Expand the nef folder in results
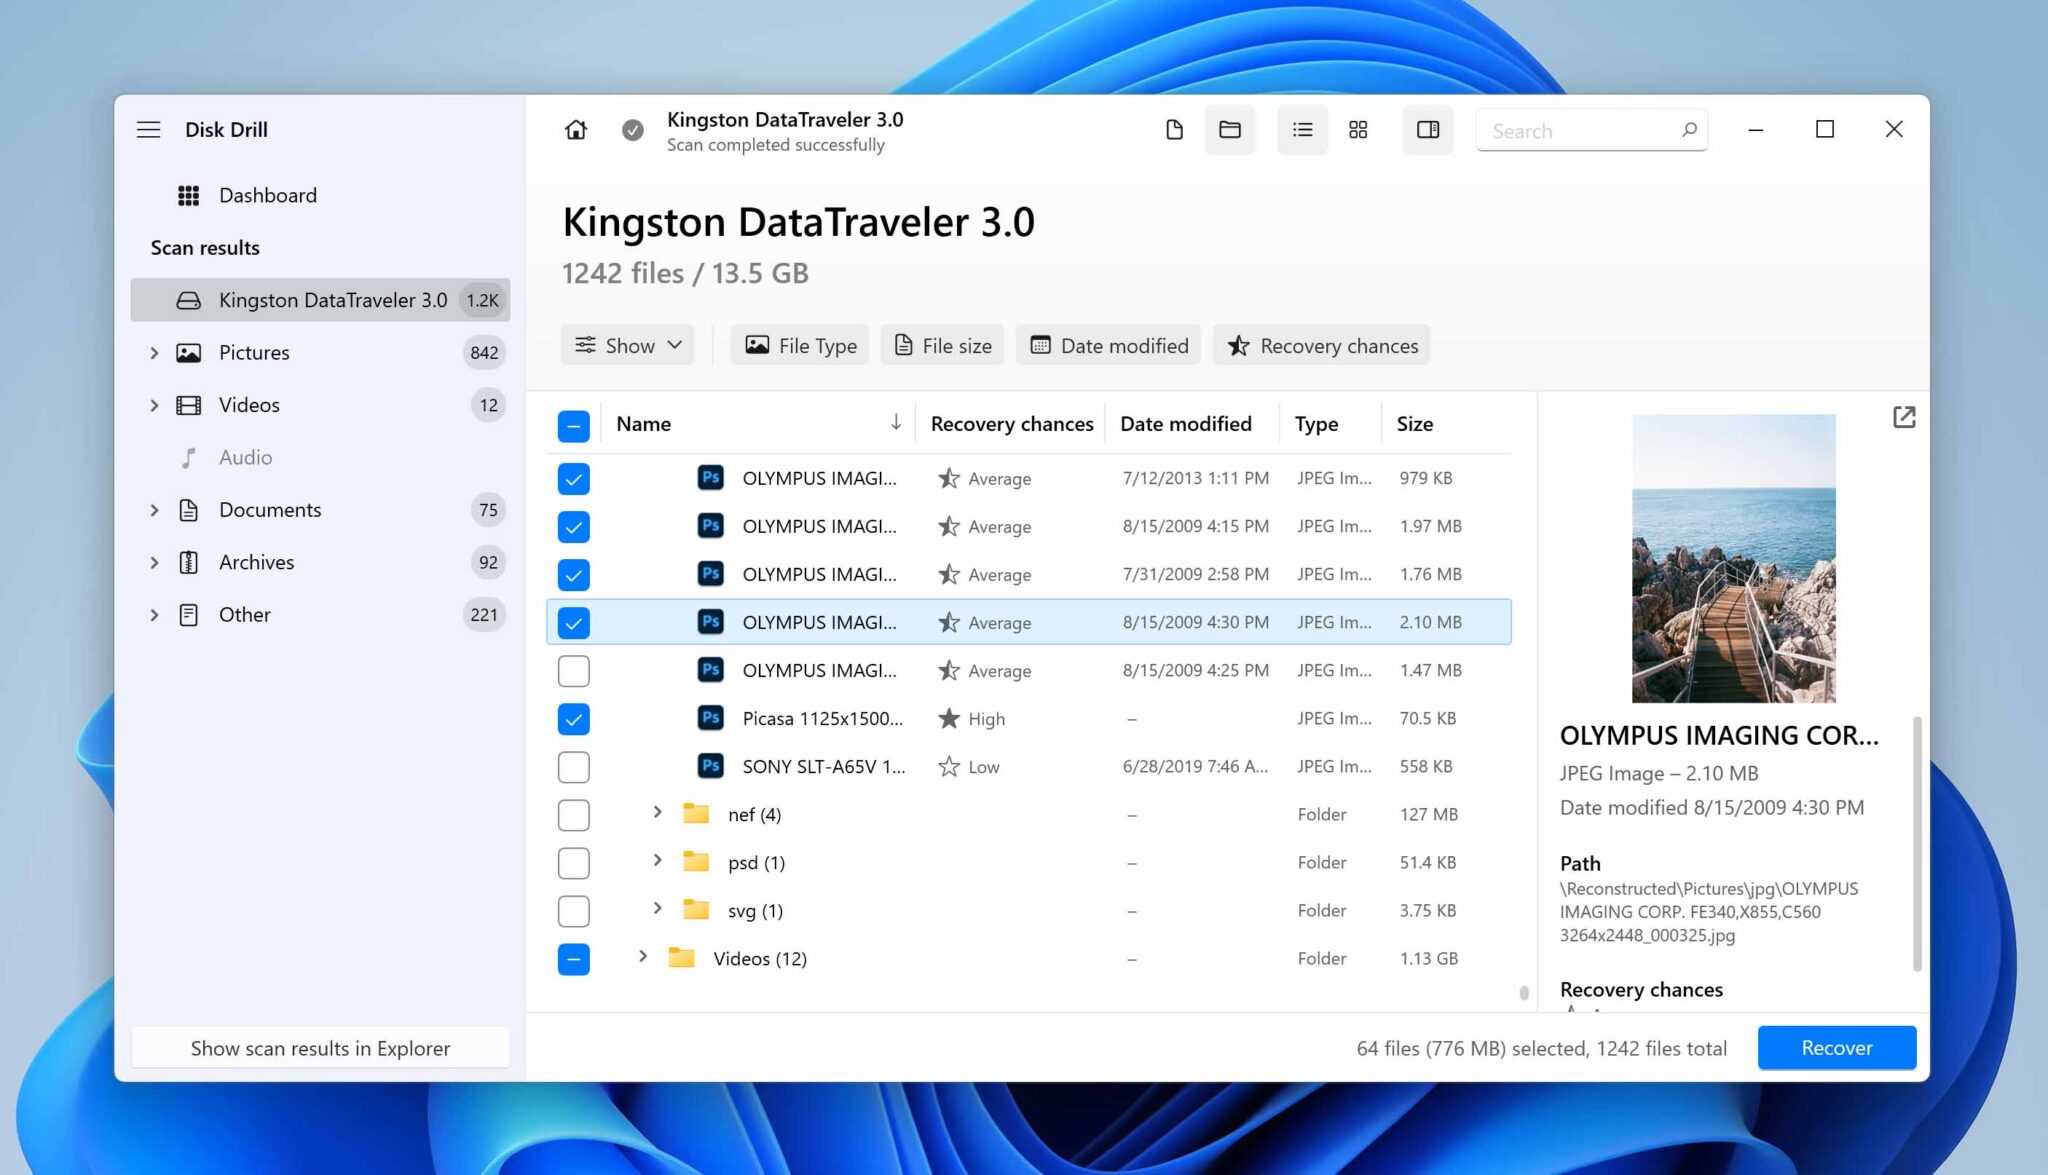 pyautogui.click(x=657, y=814)
